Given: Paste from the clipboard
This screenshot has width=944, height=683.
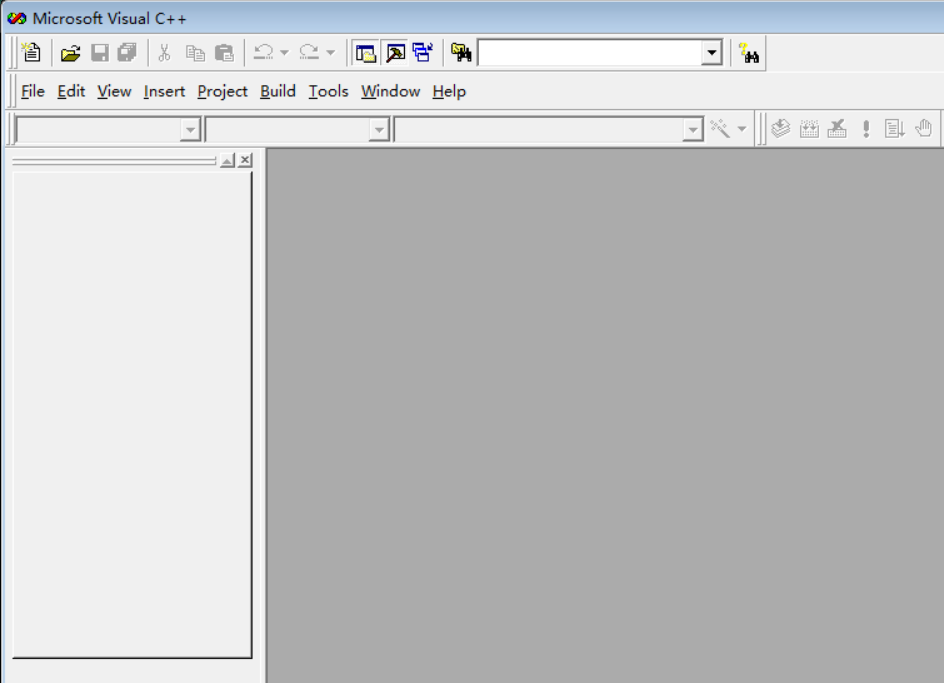Looking at the screenshot, I should [x=225, y=52].
